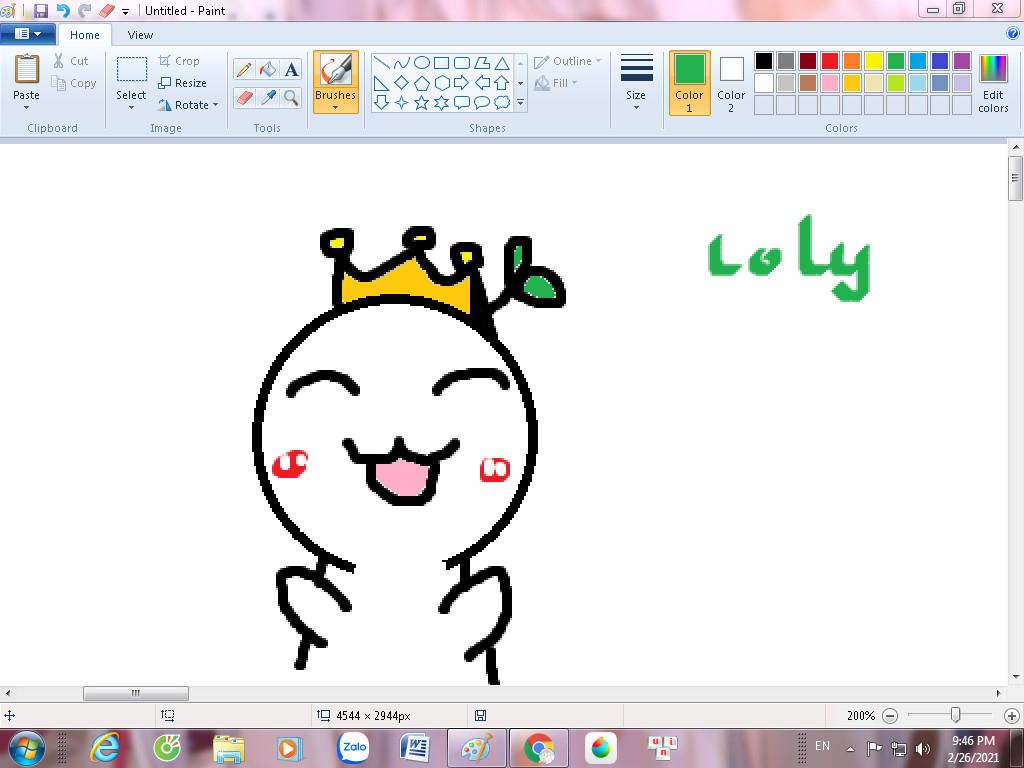Screen dimensions: 1024x768
Task: Click the Cut button
Action: (x=71, y=61)
